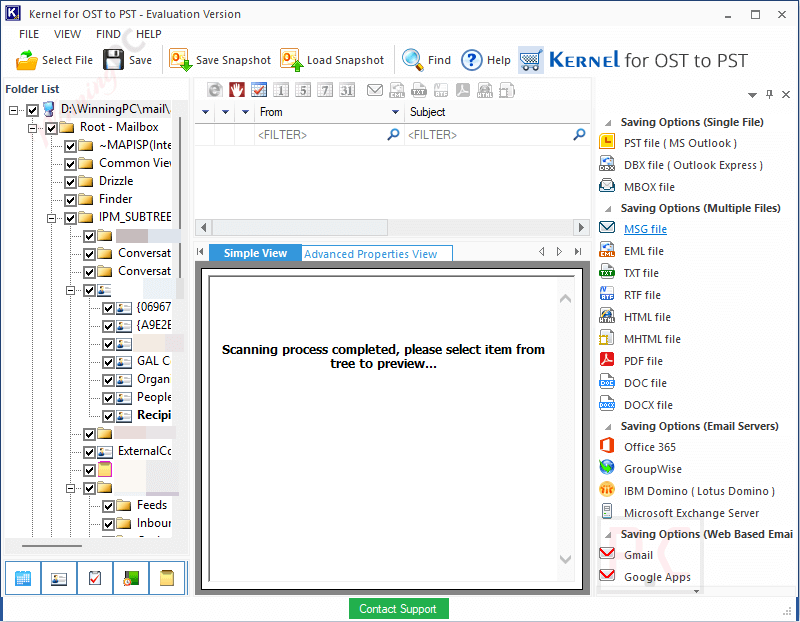The image size is (800, 622).
Task: Click the 1-day calendar view icon
Action: click(281, 90)
